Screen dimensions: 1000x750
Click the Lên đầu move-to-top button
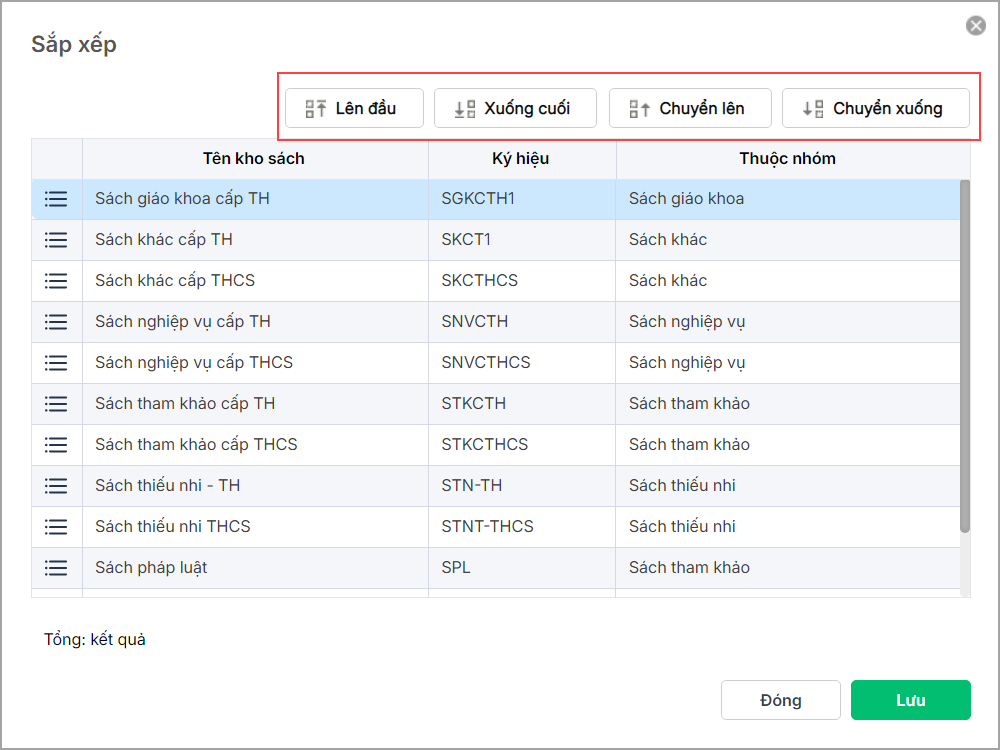[354, 108]
